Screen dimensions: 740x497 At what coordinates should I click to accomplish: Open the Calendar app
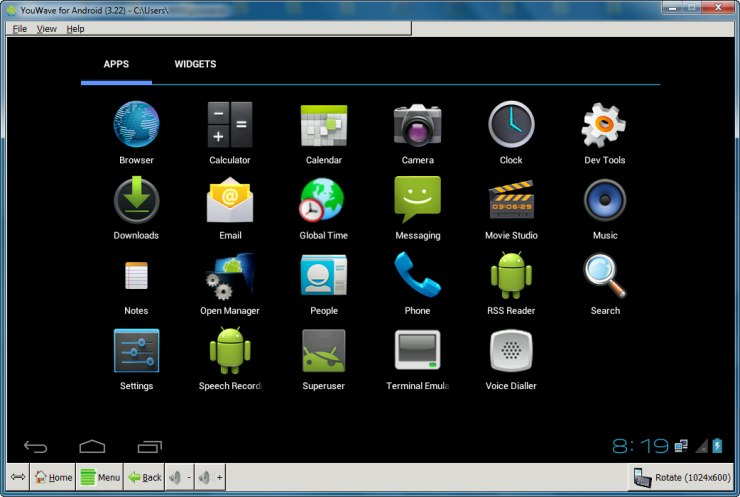tap(324, 126)
